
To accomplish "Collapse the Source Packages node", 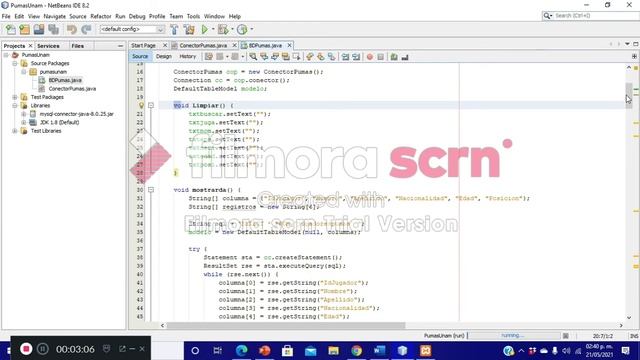I will (x=15, y=63).
